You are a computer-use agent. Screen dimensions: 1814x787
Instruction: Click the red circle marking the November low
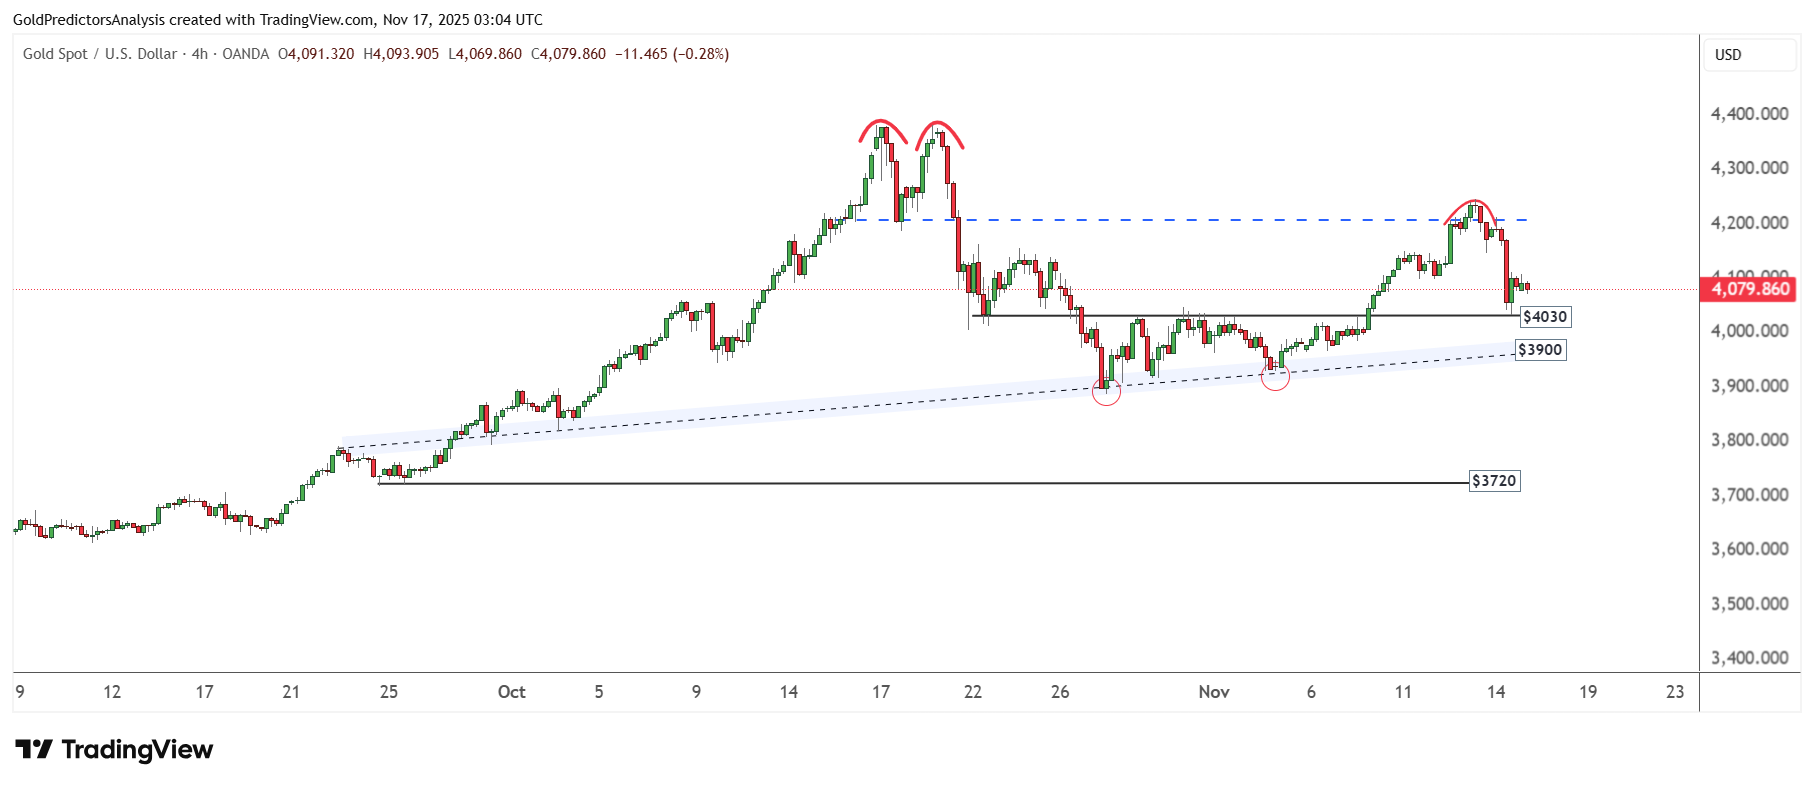pos(1275,376)
